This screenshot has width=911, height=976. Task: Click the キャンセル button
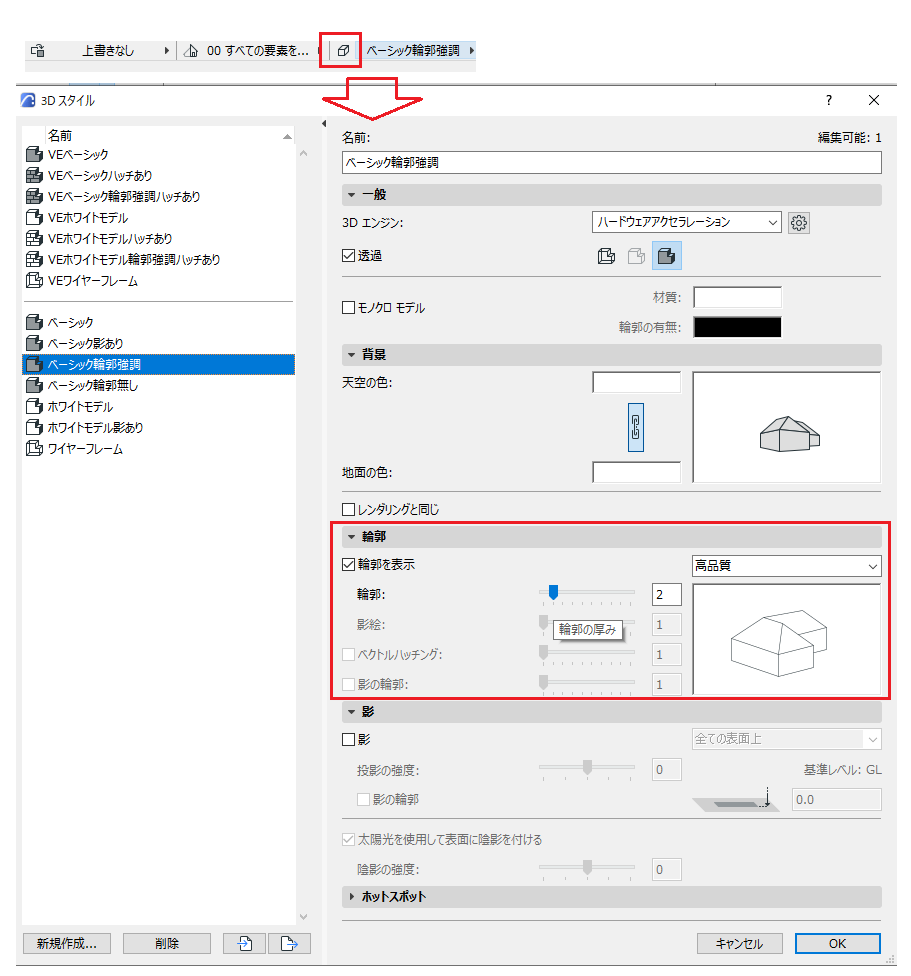coord(739,944)
